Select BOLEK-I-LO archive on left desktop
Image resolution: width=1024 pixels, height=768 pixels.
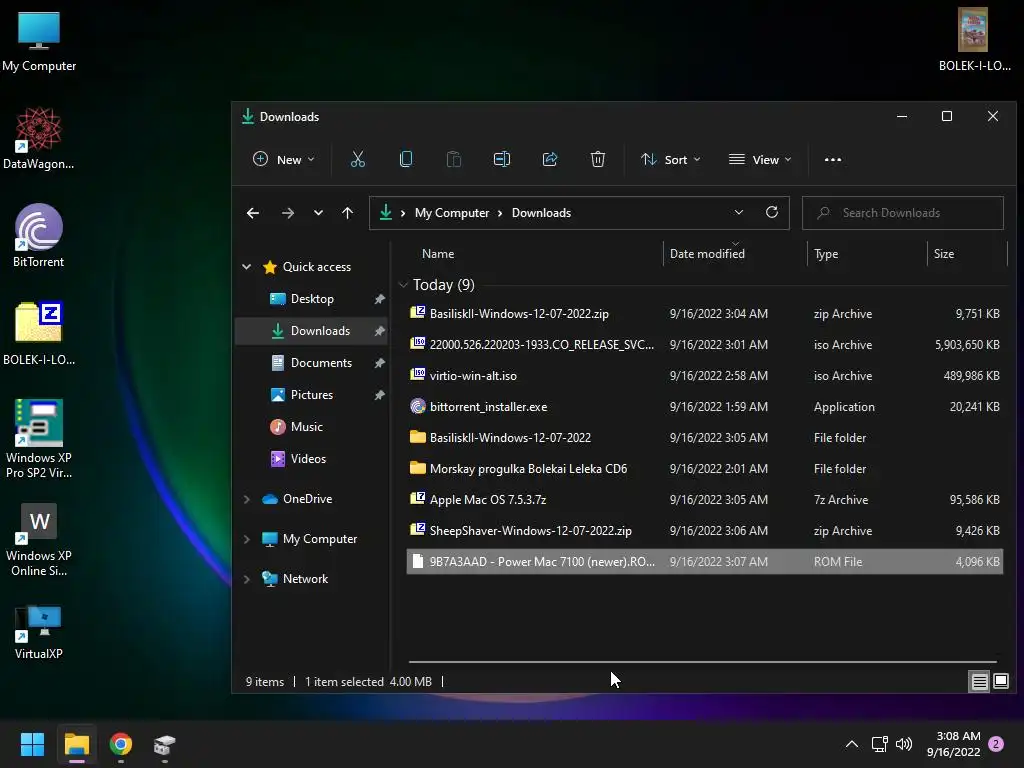[39, 333]
